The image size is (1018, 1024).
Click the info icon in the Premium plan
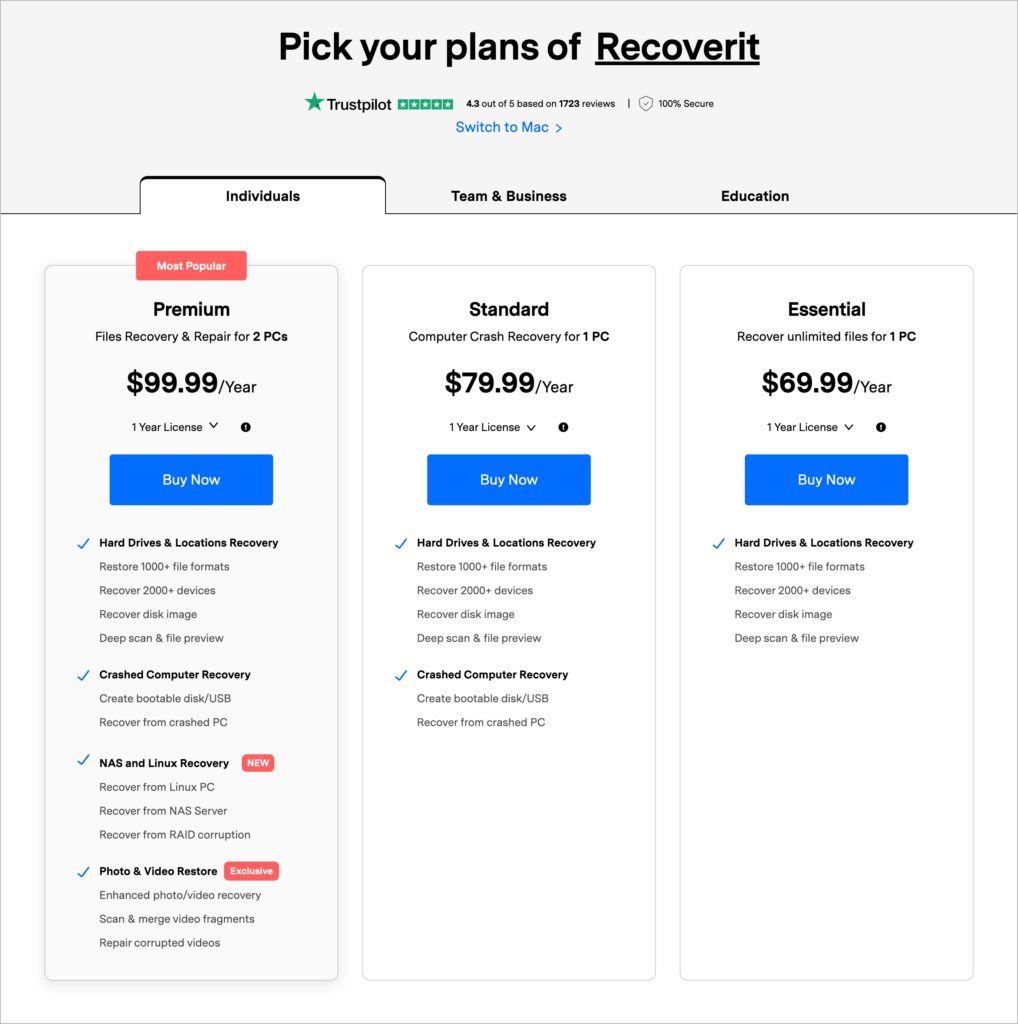245,427
